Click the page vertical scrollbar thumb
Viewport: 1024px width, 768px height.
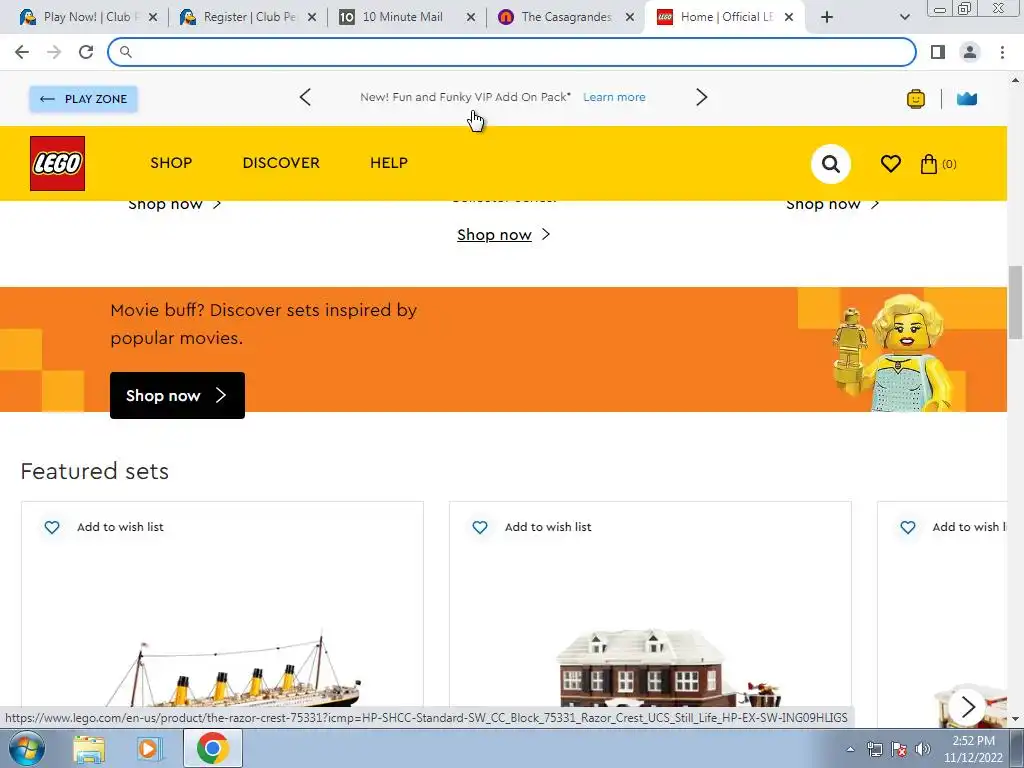point(1015,302)
